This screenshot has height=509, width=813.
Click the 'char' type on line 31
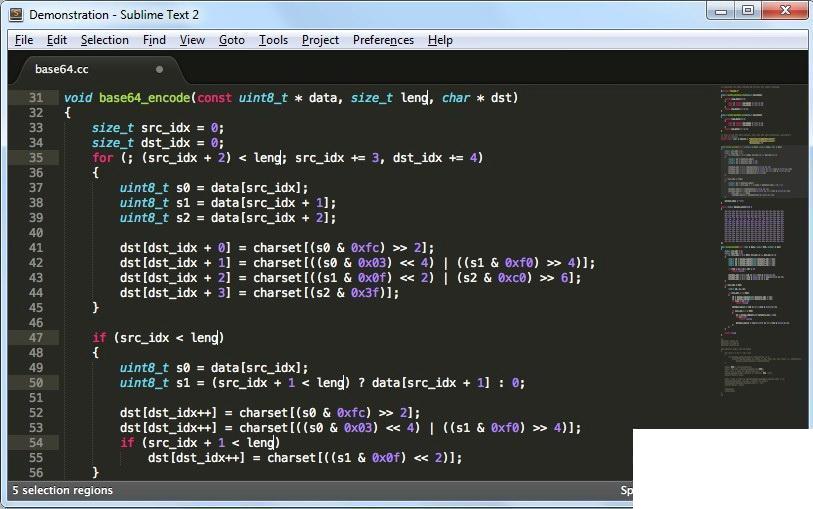point(455,97)
